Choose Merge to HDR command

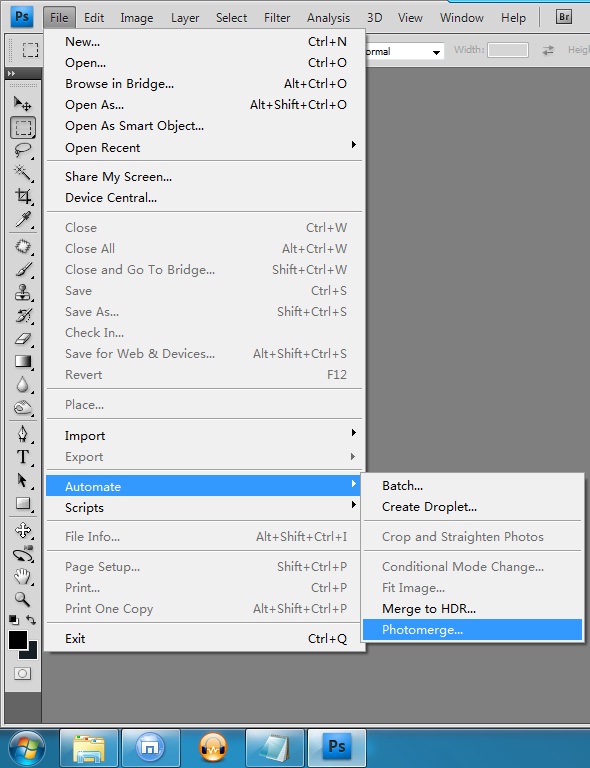[x=472, y=608]
